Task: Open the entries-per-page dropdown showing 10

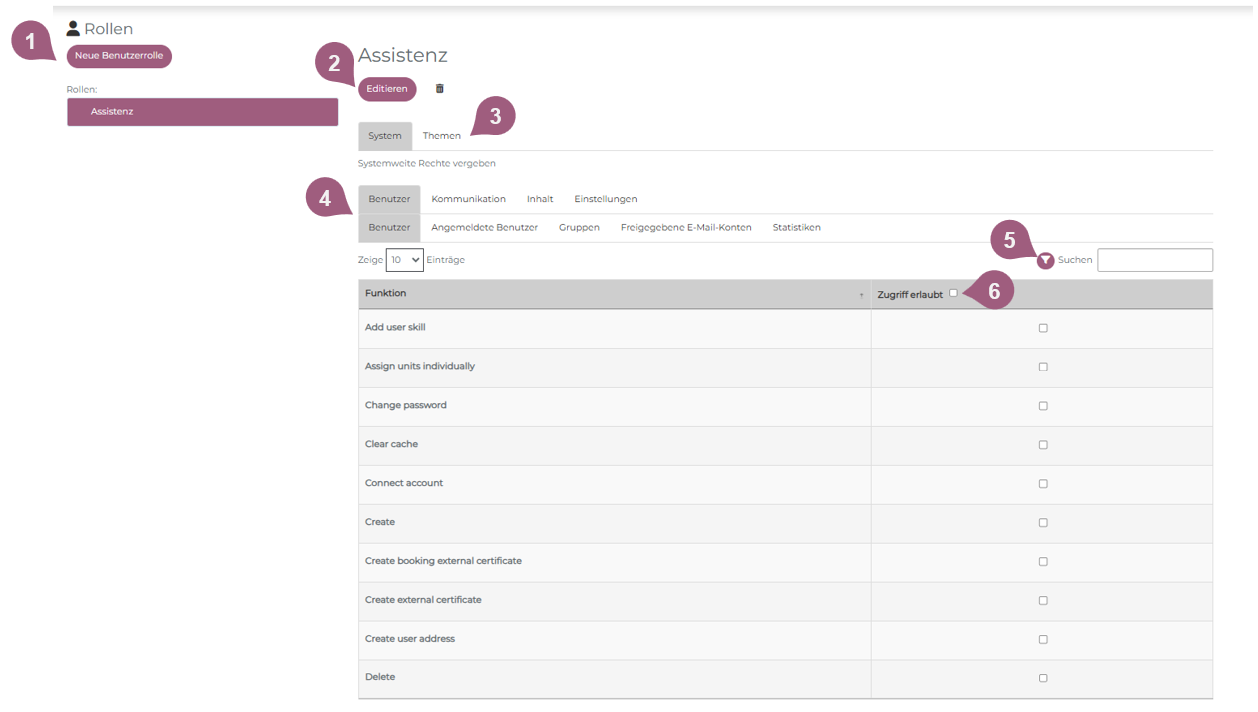Action: [404, 260]
